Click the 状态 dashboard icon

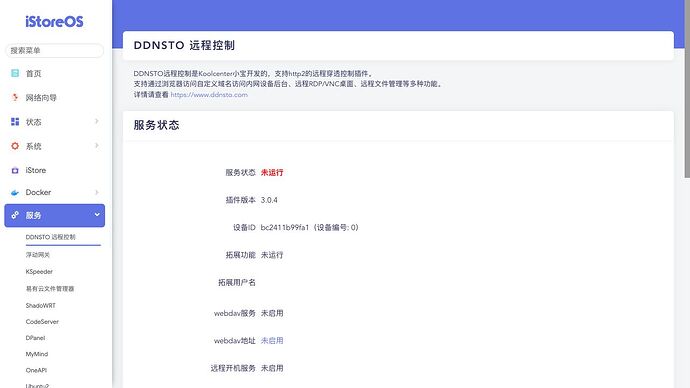coord(15,121)
